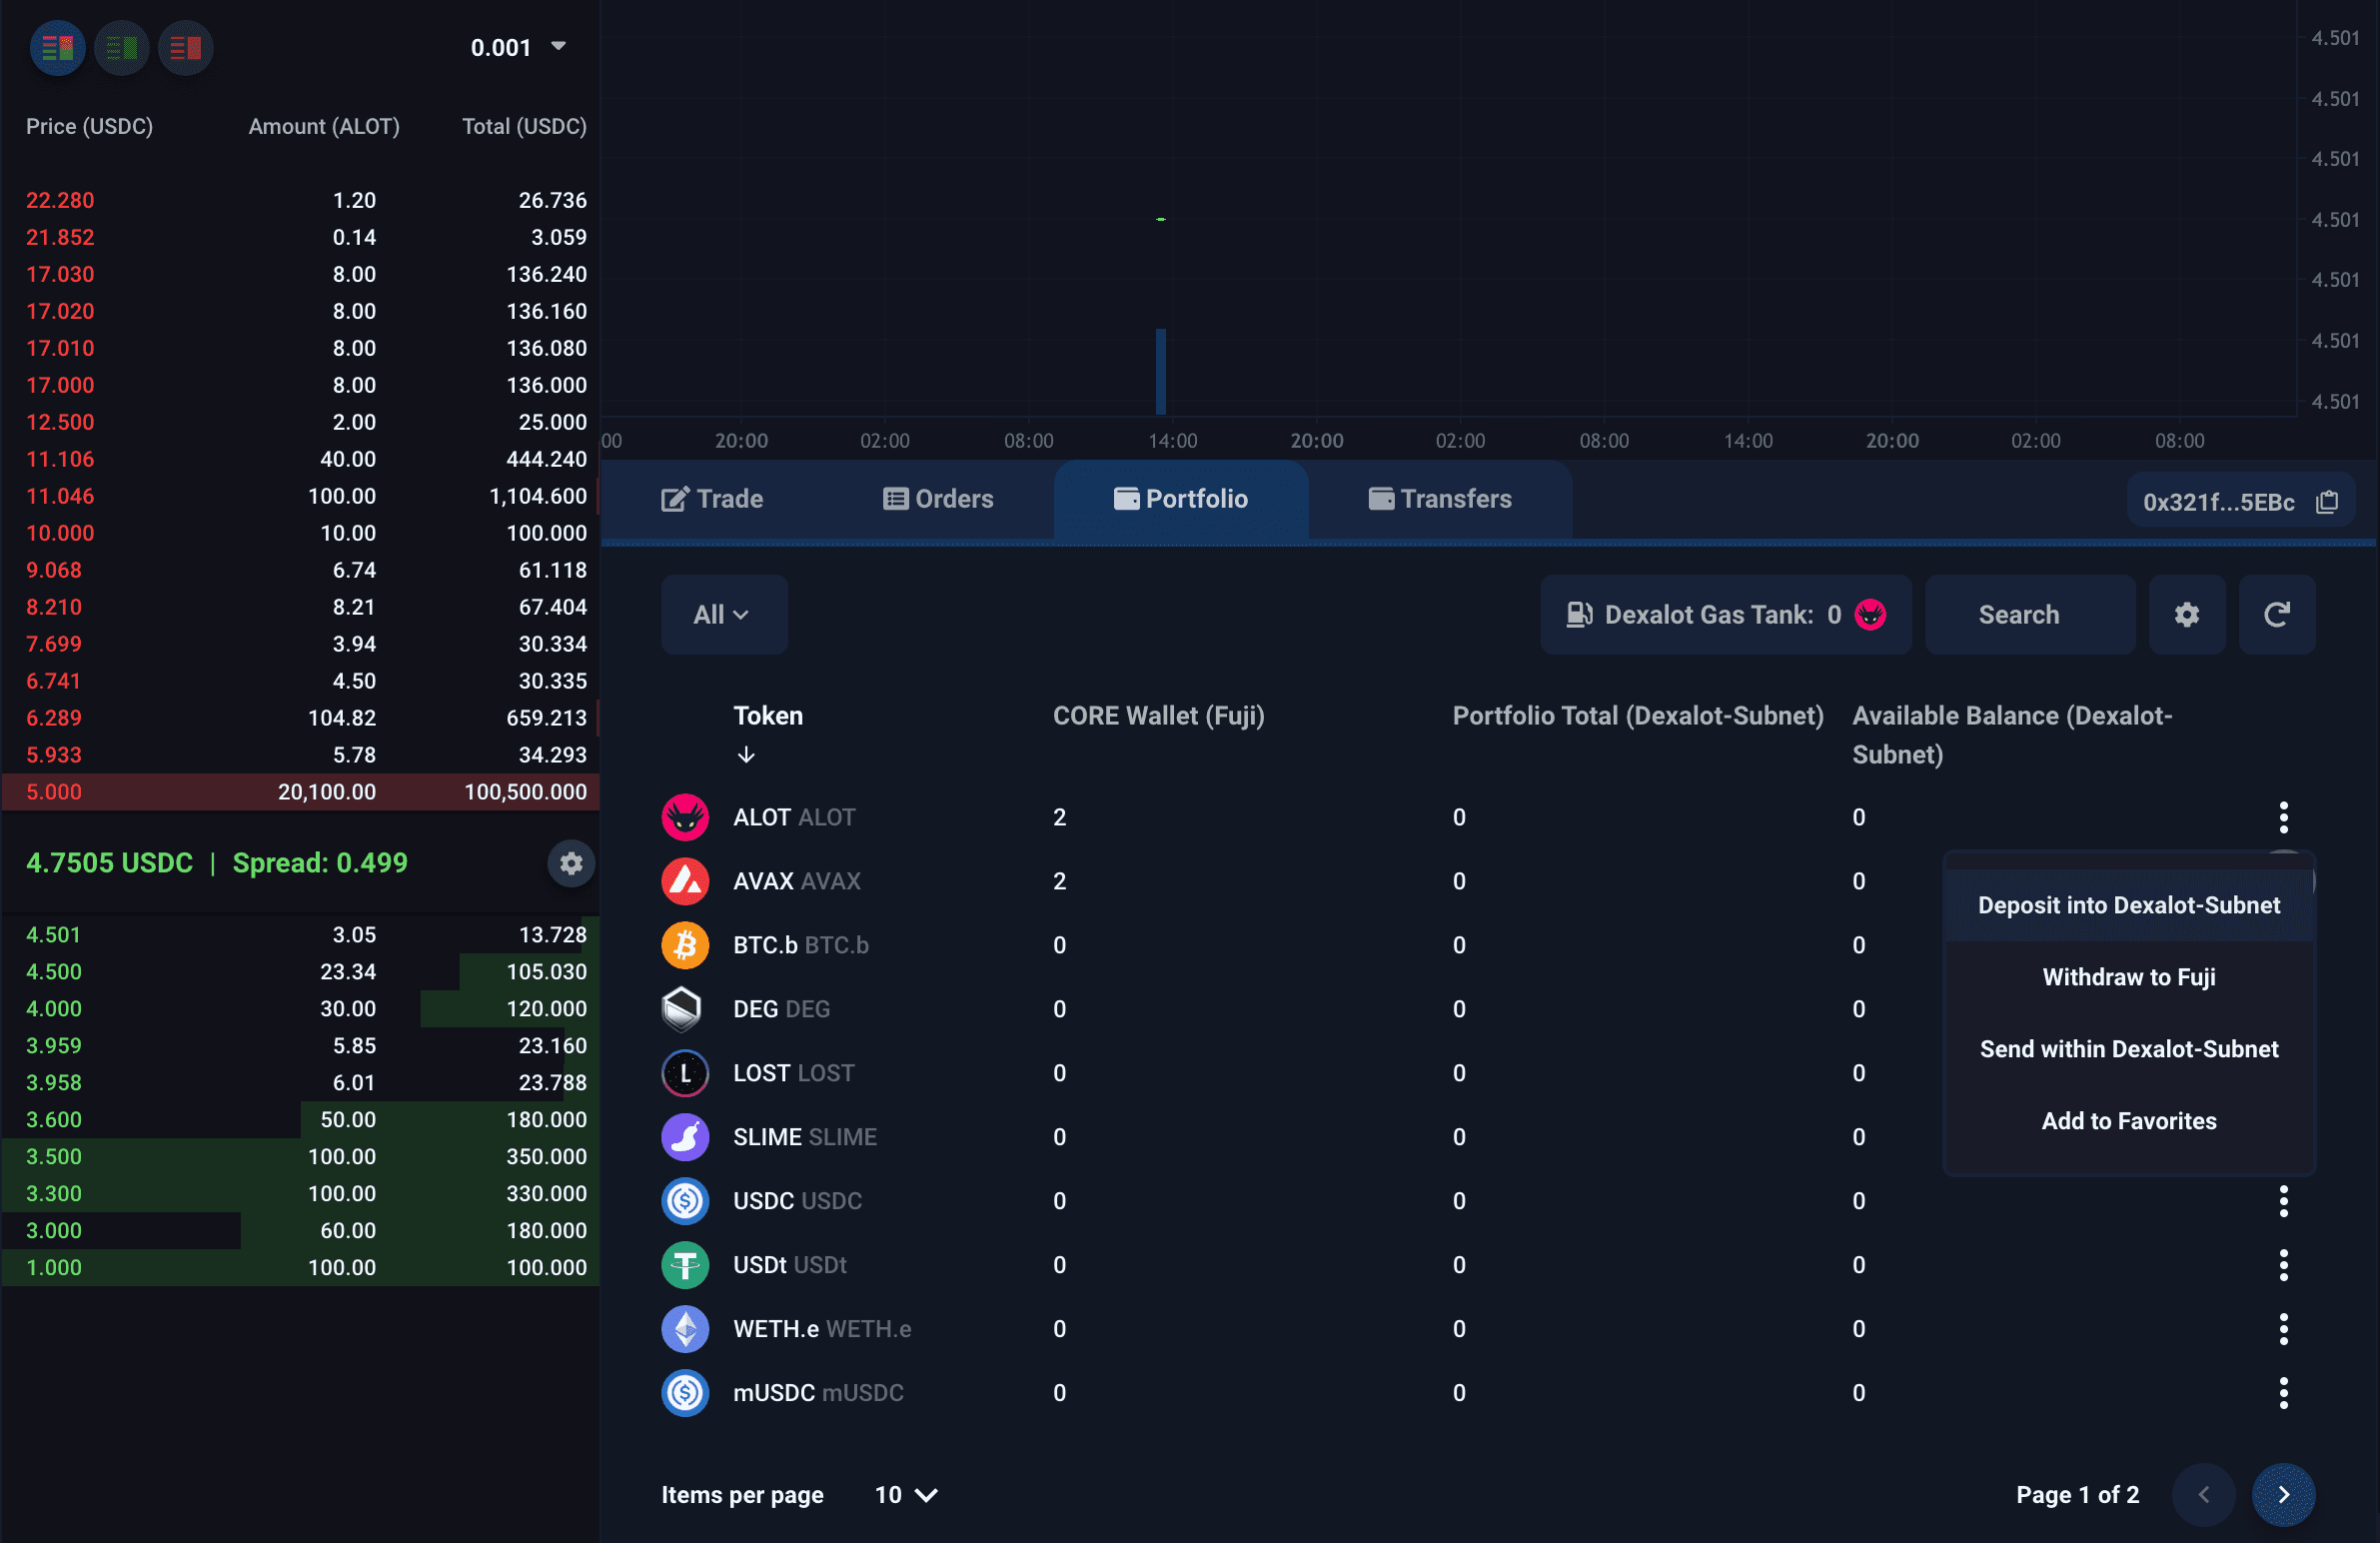2380x1543 pixels.
Task: Refresh portfolio balances
Action: [2277, 614]
